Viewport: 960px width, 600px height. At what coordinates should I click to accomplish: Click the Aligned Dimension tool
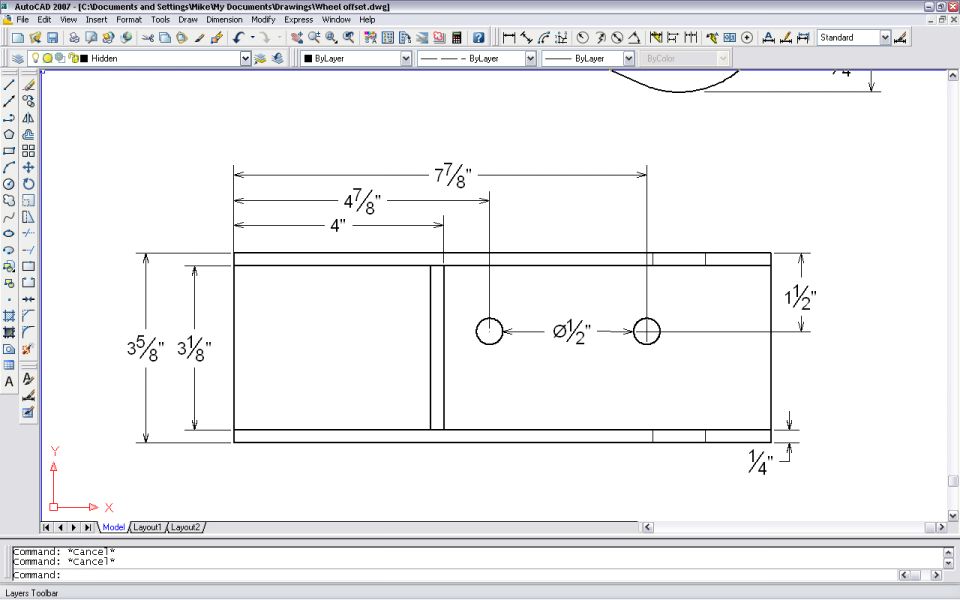point(526,38)
